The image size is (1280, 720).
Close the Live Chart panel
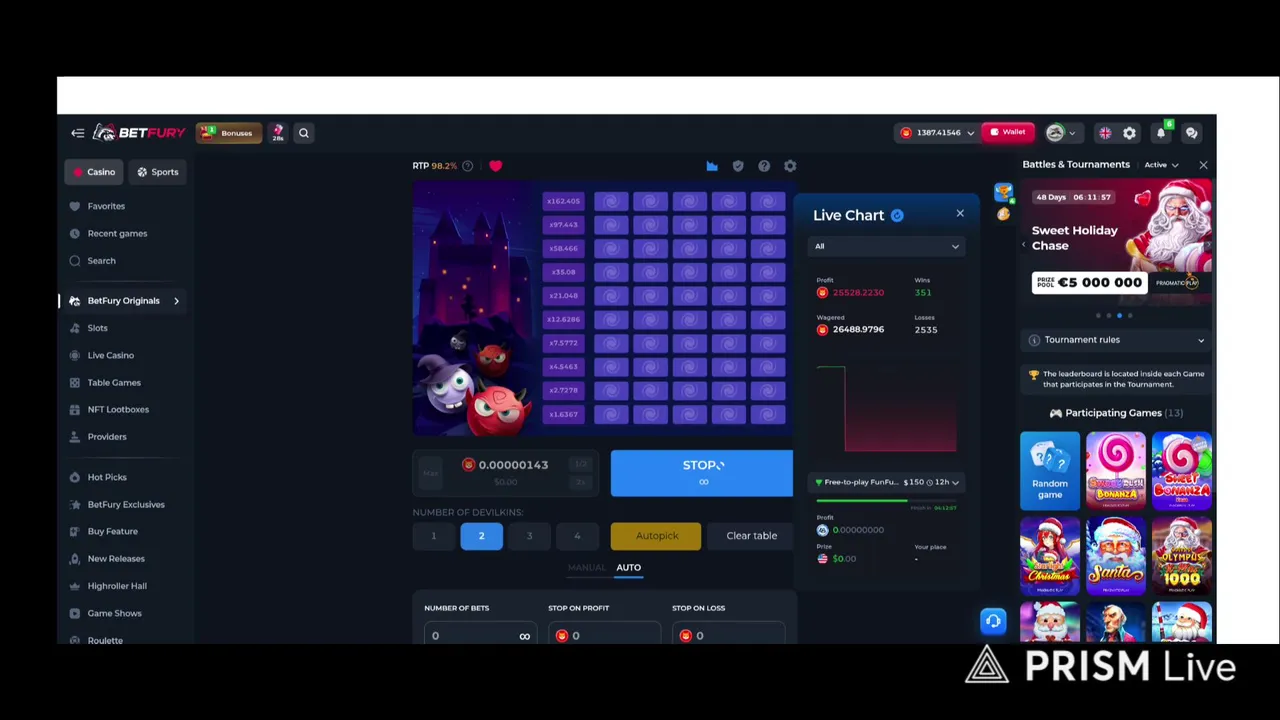click(960, 213)
